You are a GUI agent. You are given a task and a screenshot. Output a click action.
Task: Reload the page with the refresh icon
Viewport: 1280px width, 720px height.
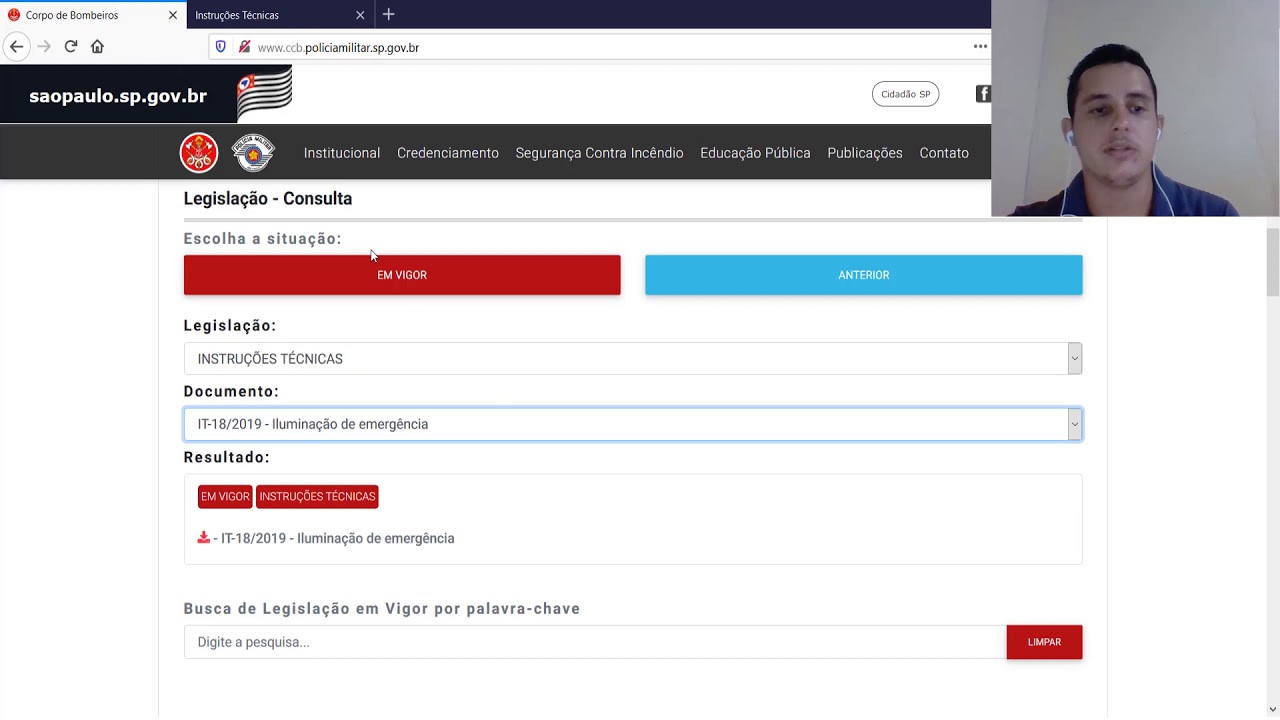(x=71, y=46)
